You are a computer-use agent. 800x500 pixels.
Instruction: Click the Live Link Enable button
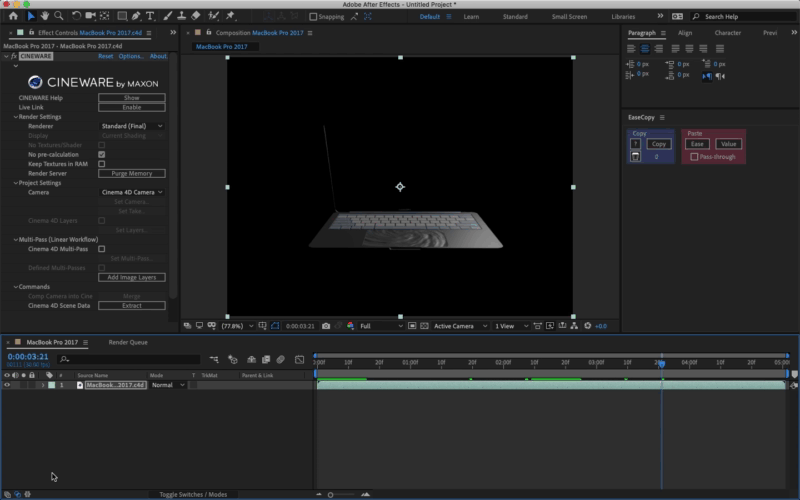132,107
